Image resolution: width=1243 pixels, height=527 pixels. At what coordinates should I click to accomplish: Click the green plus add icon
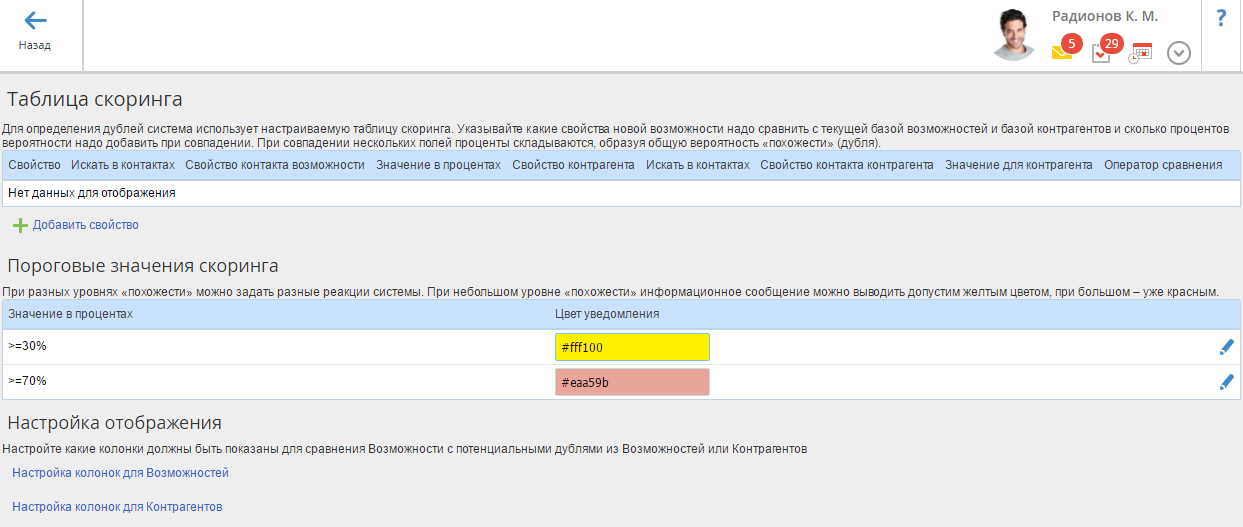pyautogui.click(x=20, y=225)
